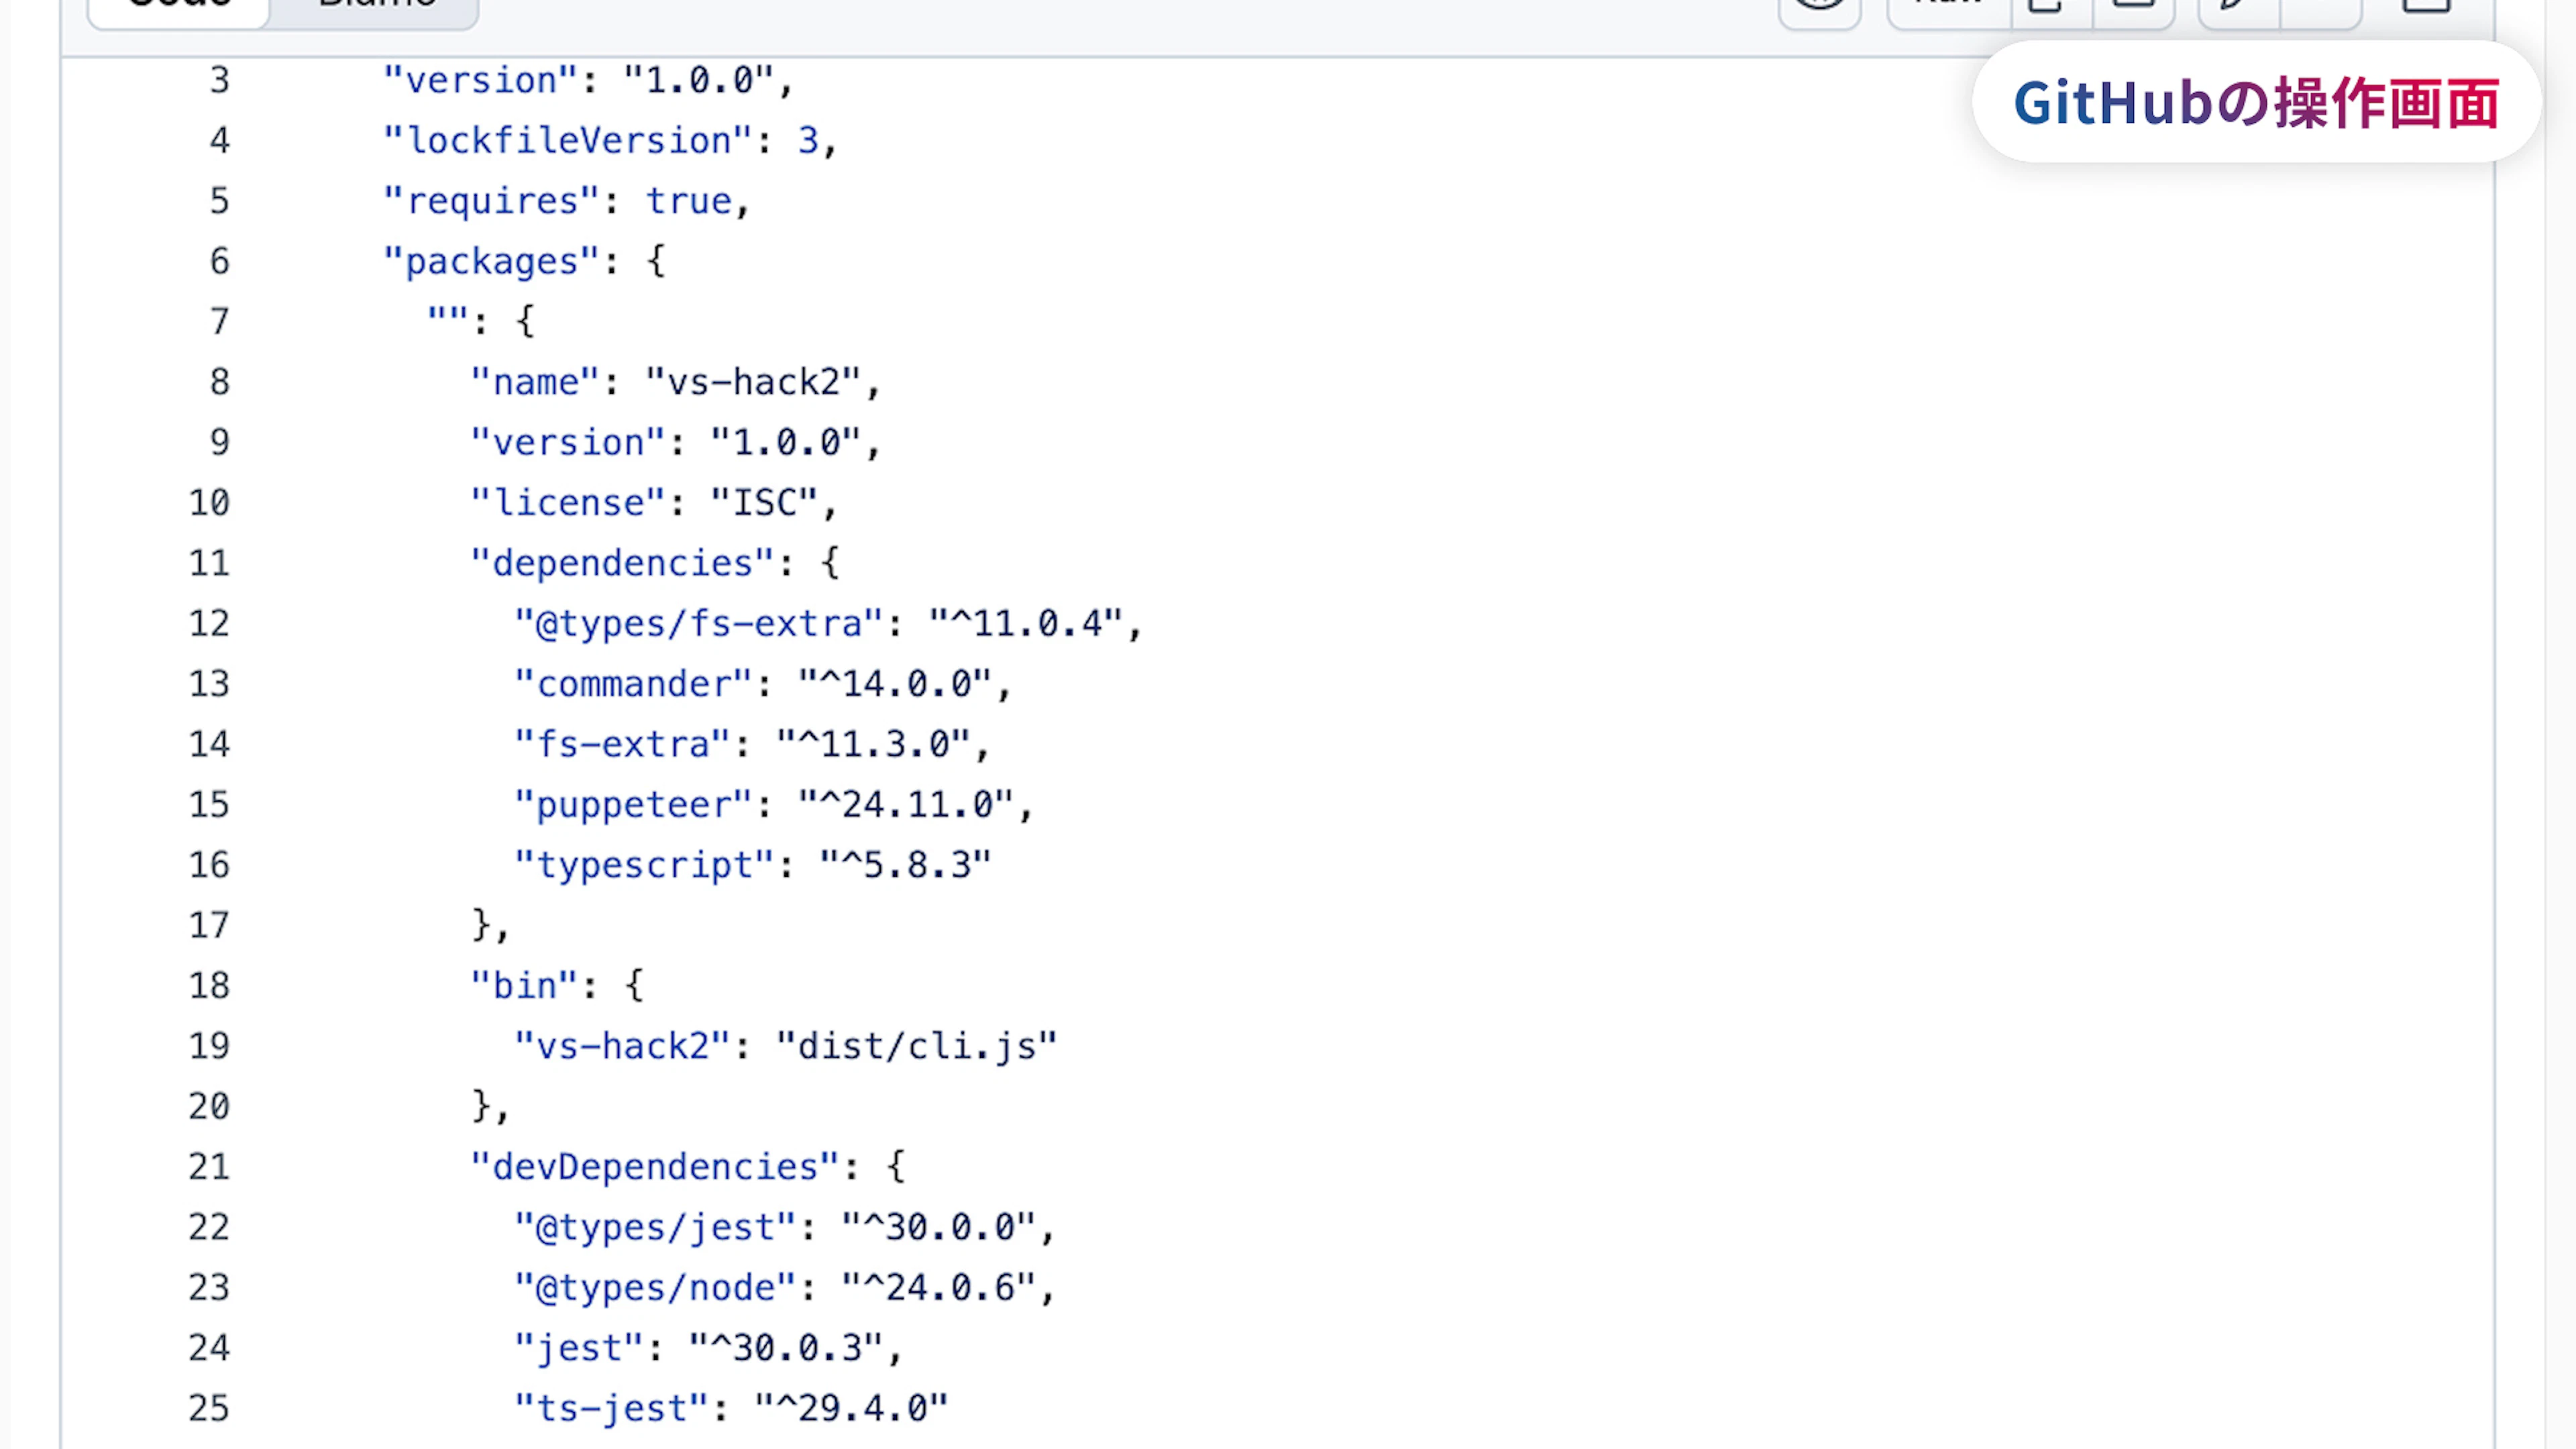The image size is (2576, 1449).
Task: Click the "dist/cli.js" string value
Action: click(x=916, y=1046)
